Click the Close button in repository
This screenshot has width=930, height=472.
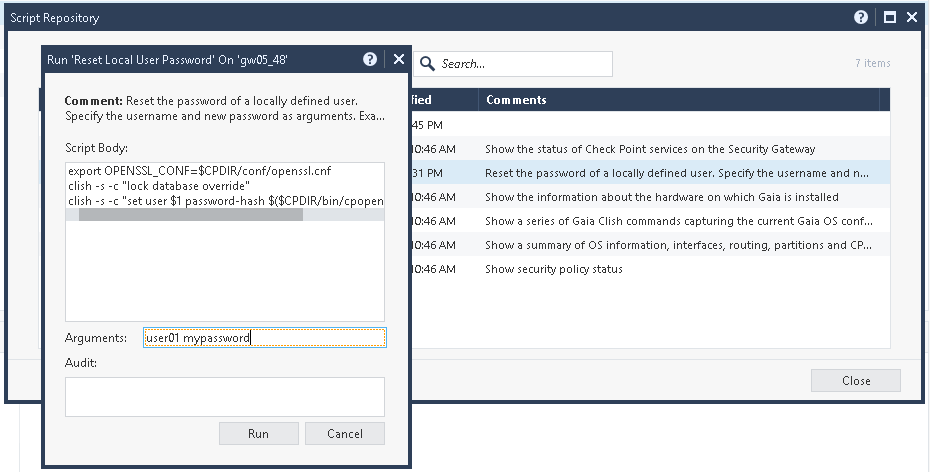855,381
